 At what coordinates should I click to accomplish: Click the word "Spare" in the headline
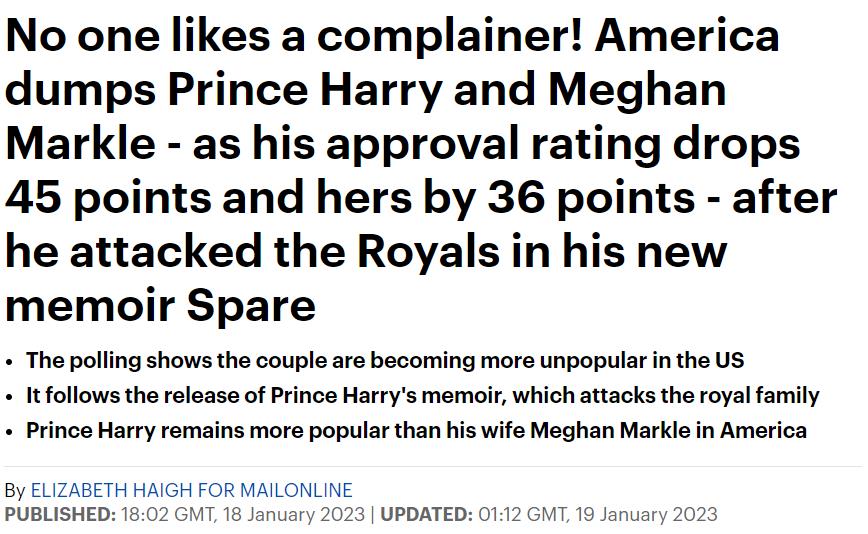pos(252,304)
